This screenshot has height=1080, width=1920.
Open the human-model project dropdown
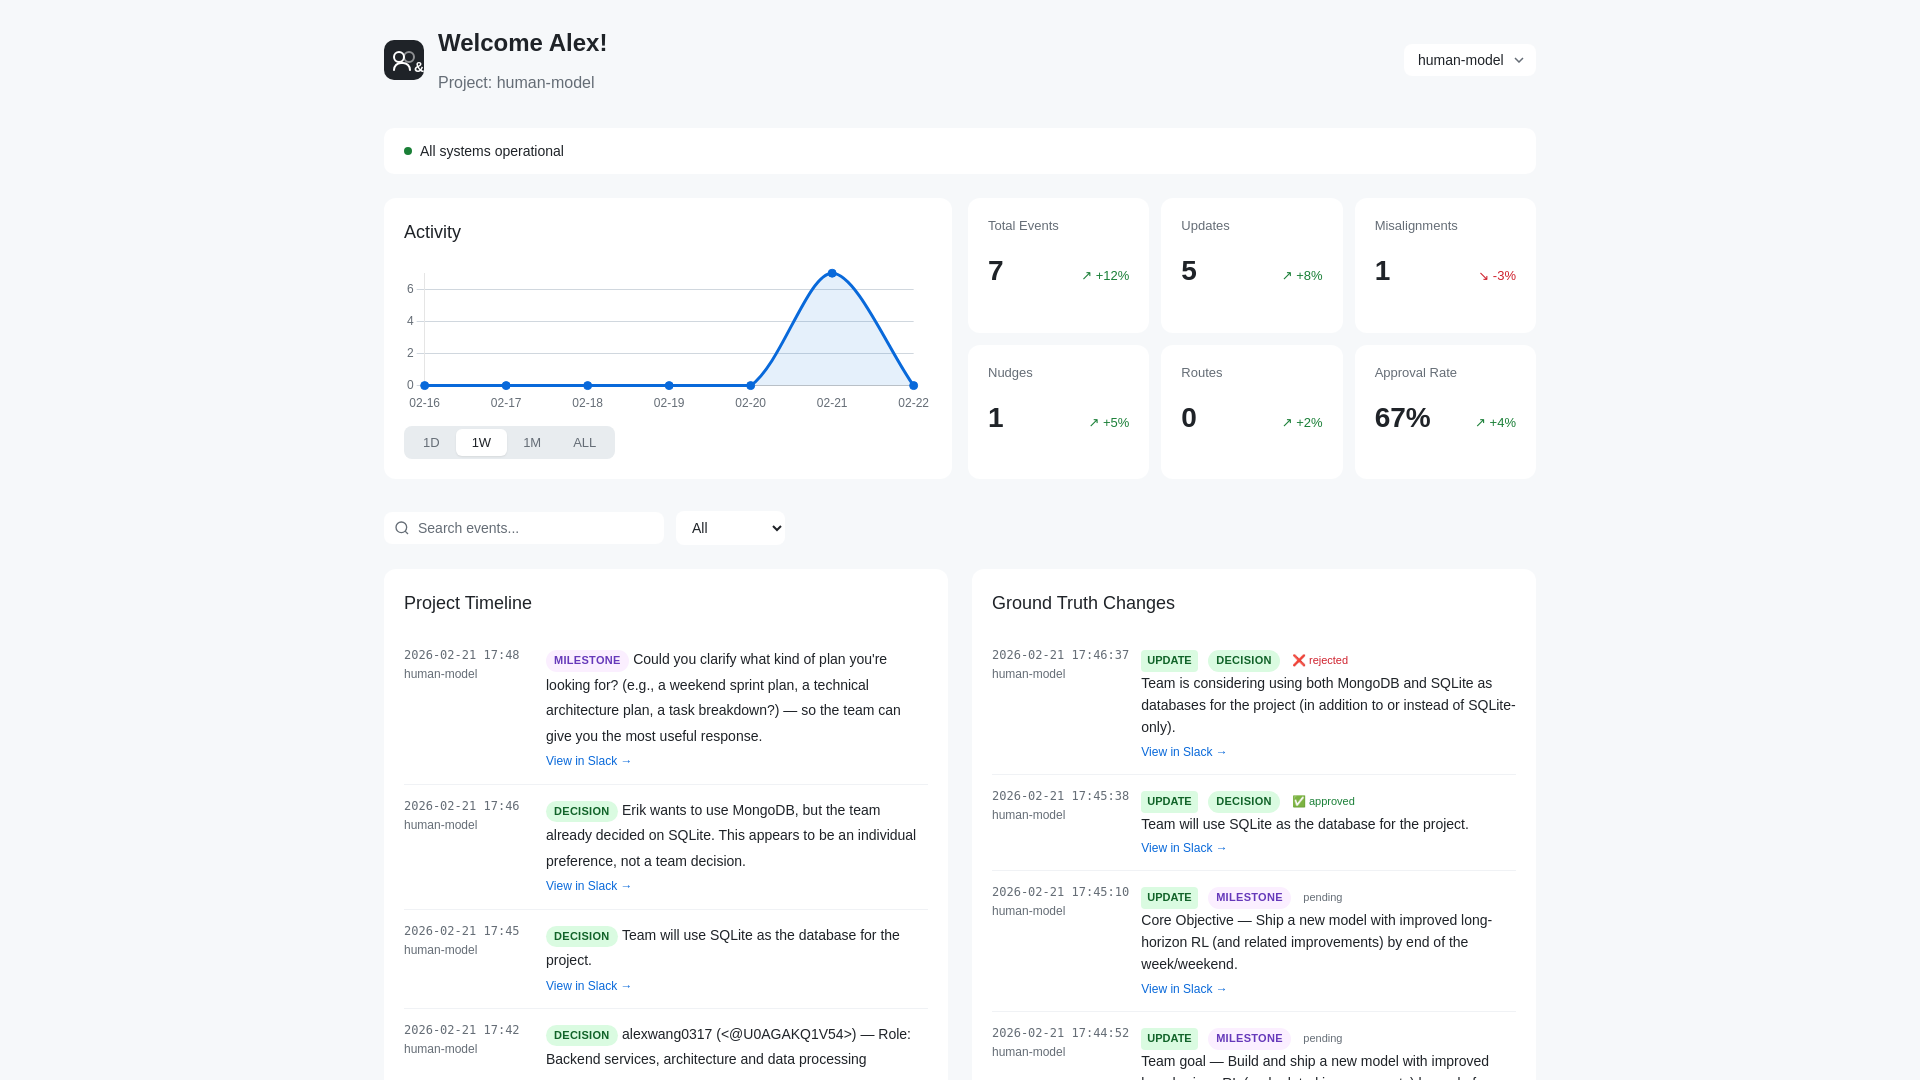(1469, 60)
